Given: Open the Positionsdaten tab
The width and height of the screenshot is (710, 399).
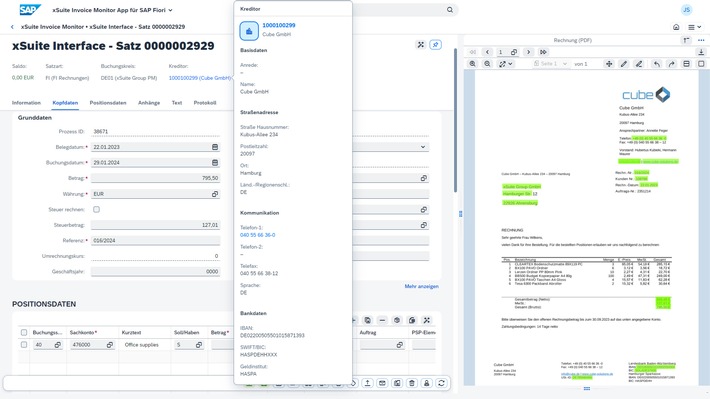Looking at the screenshot, I should 108,103.
